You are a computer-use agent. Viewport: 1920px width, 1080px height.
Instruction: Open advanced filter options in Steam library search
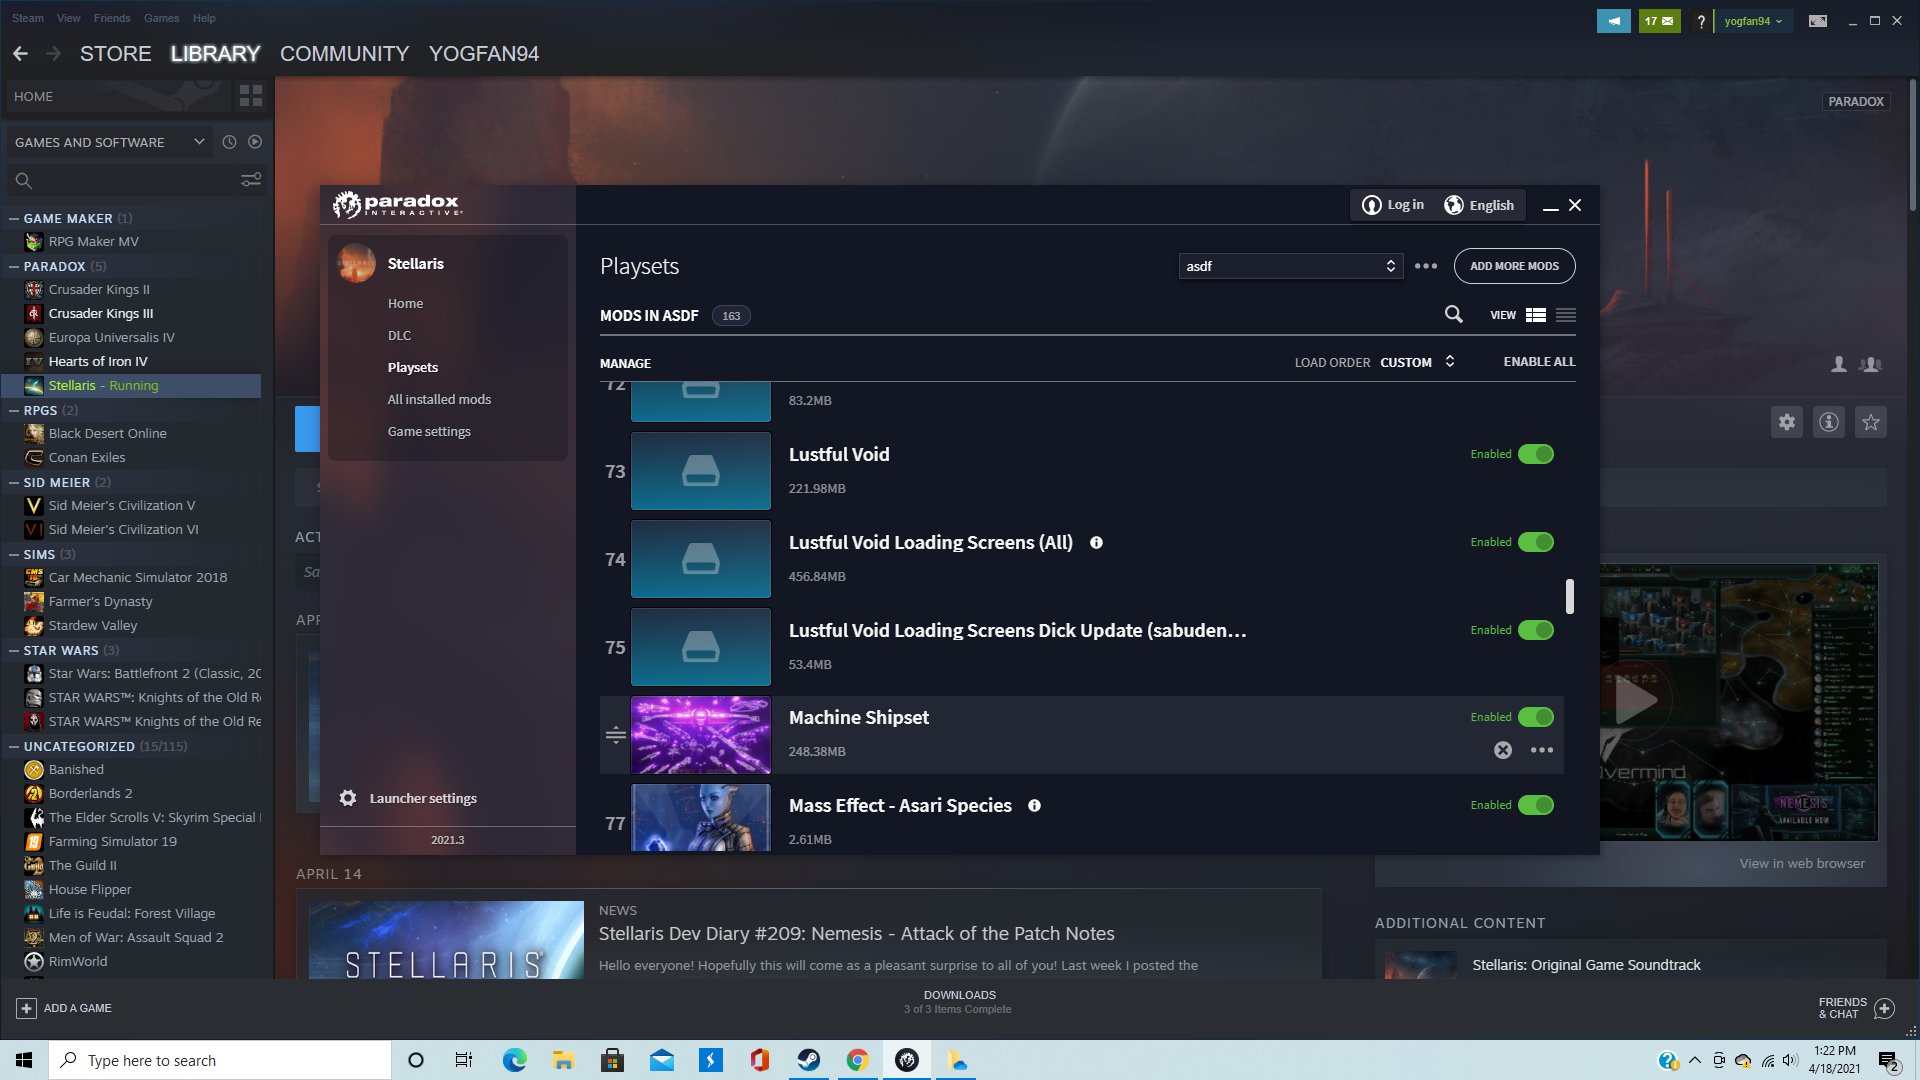click(251, 179)
